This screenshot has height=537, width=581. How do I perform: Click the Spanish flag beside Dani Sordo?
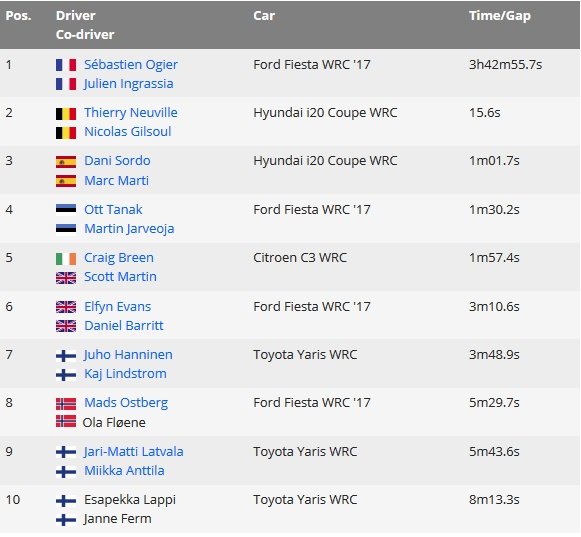point(66,162)
